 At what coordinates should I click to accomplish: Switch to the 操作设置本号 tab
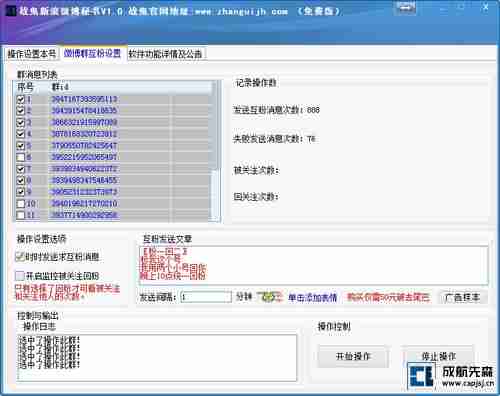click(32, 54)
